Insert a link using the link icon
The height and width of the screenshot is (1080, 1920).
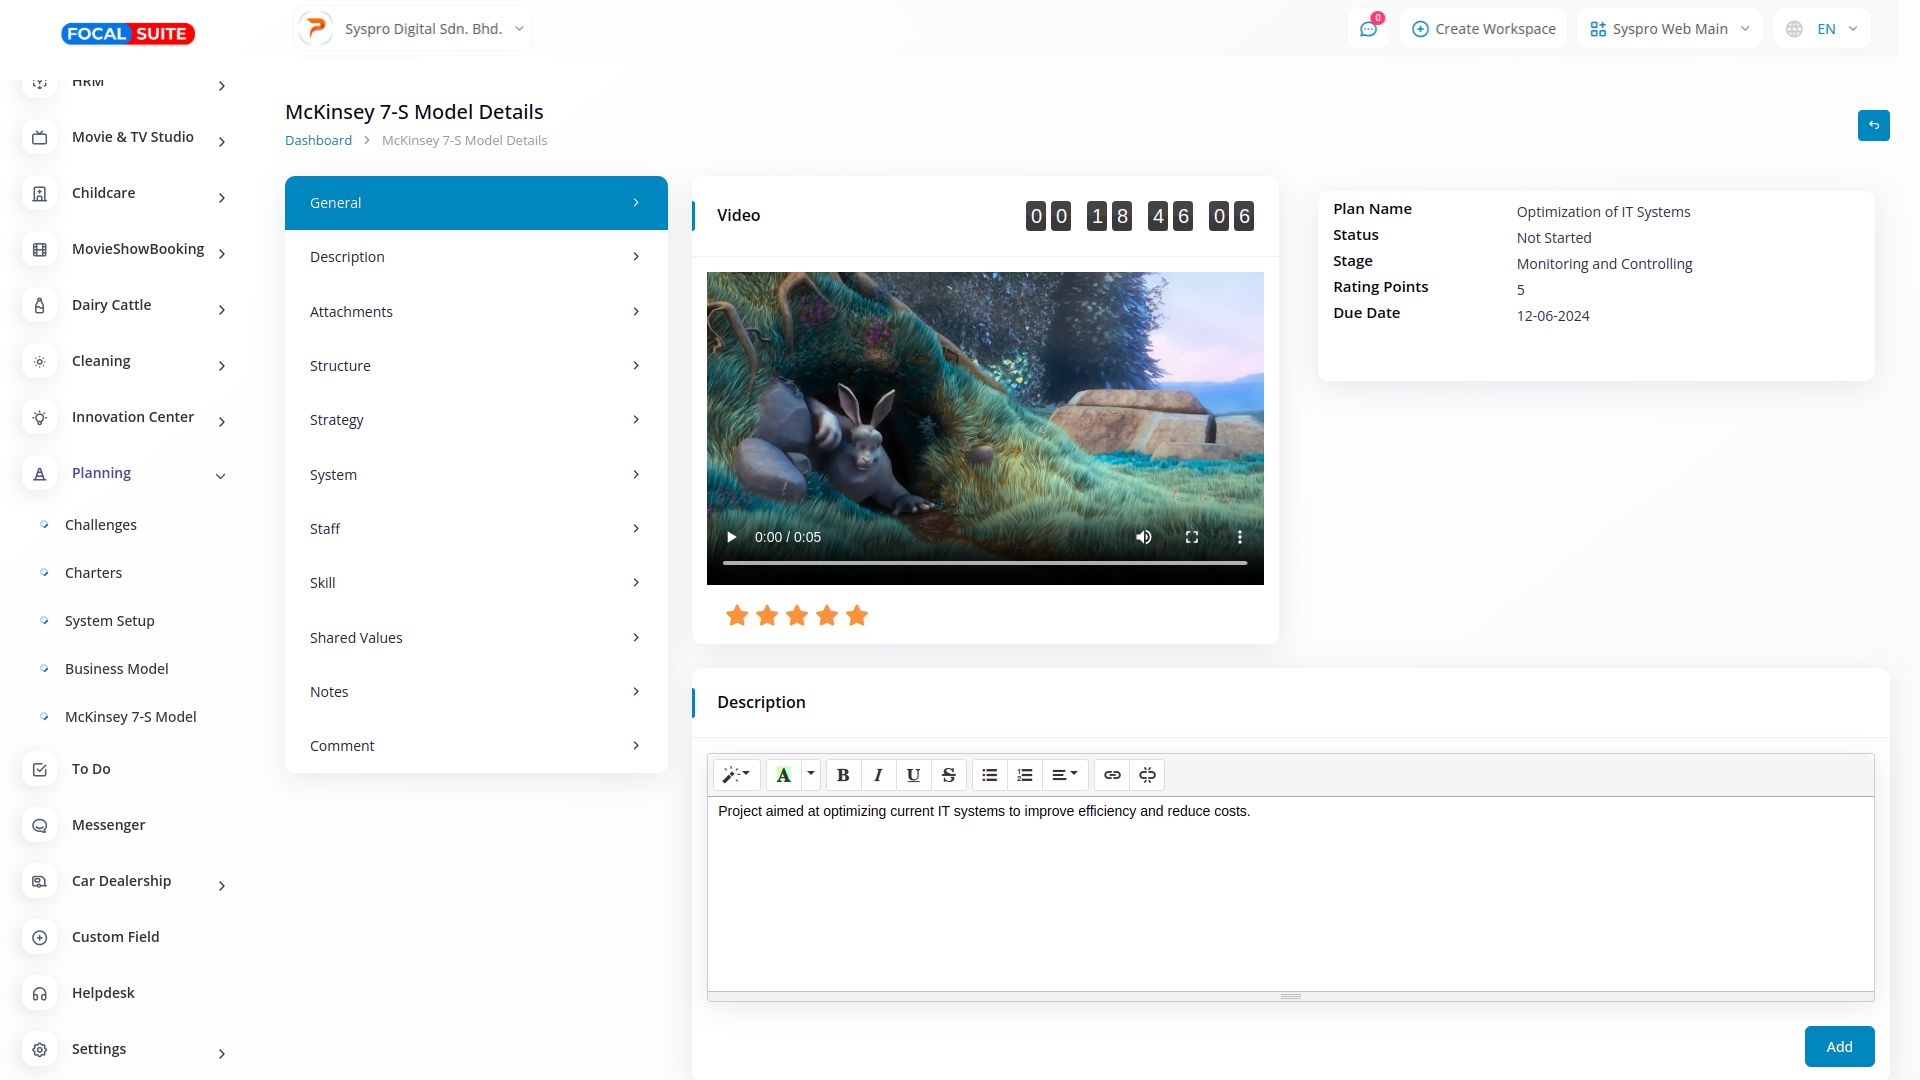[1112, 775]
